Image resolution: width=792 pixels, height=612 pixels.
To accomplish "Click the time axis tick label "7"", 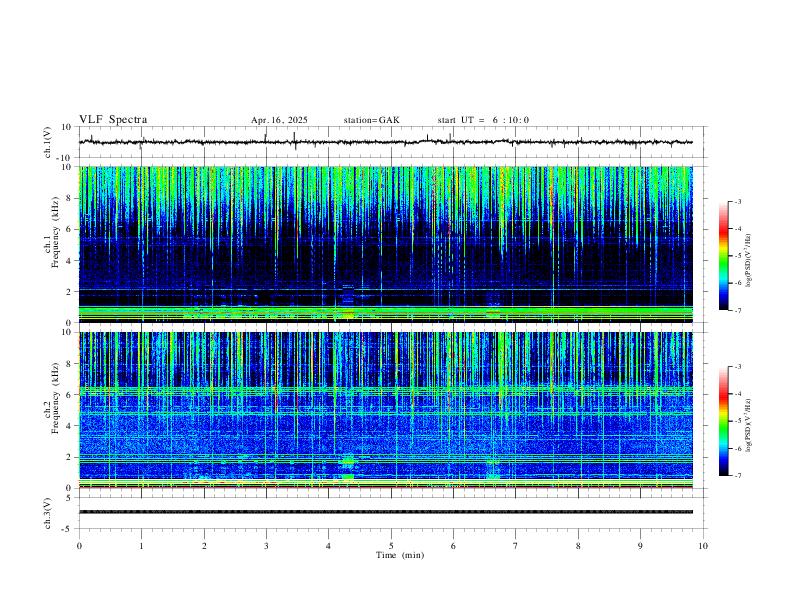I will pyautogui.click(x=515, y=546).
